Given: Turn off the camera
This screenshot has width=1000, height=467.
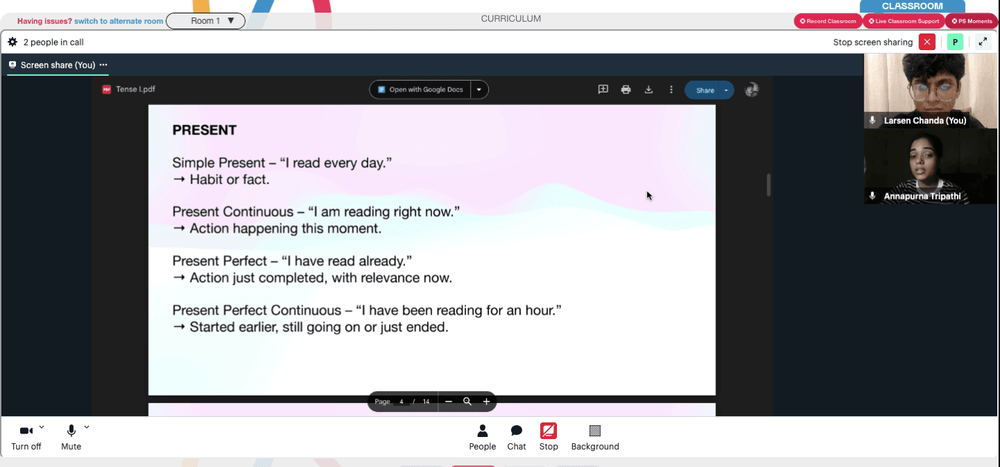Looking at the screenshot, I should (26, 438).
